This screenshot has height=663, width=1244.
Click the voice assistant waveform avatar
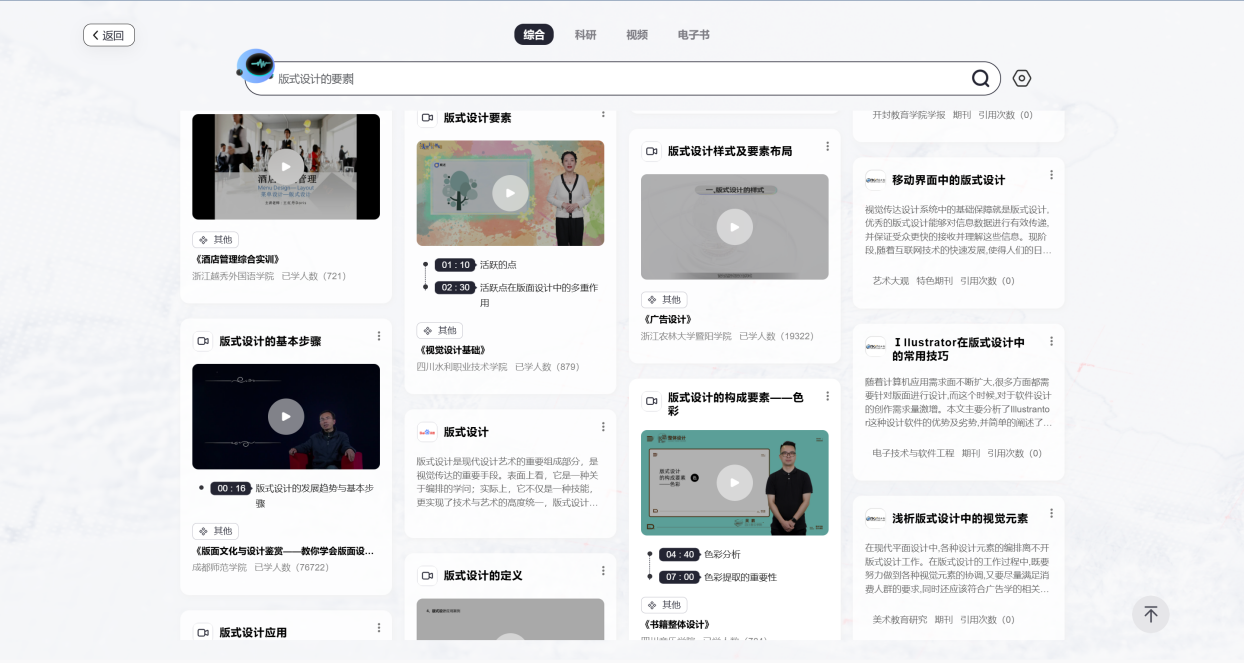pos(256,66)
